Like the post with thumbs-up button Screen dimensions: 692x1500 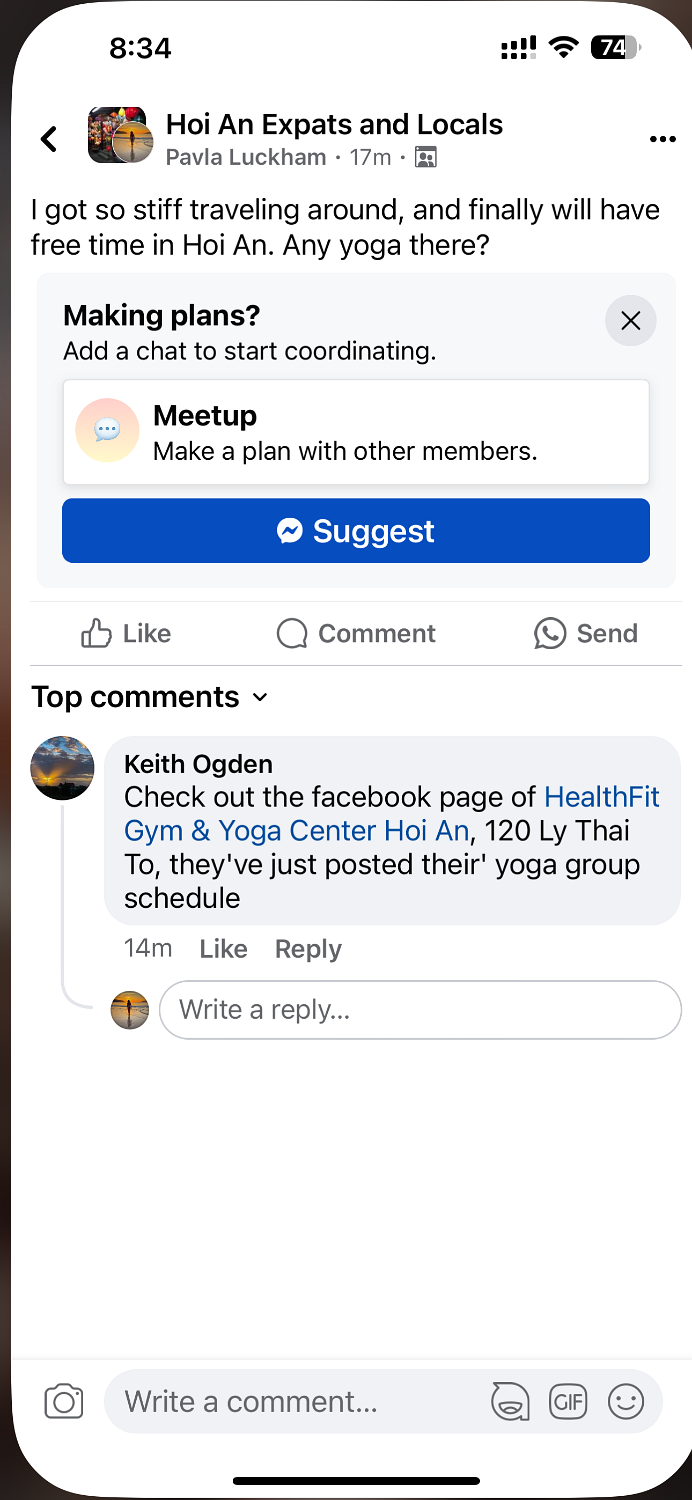click(126, 633)
